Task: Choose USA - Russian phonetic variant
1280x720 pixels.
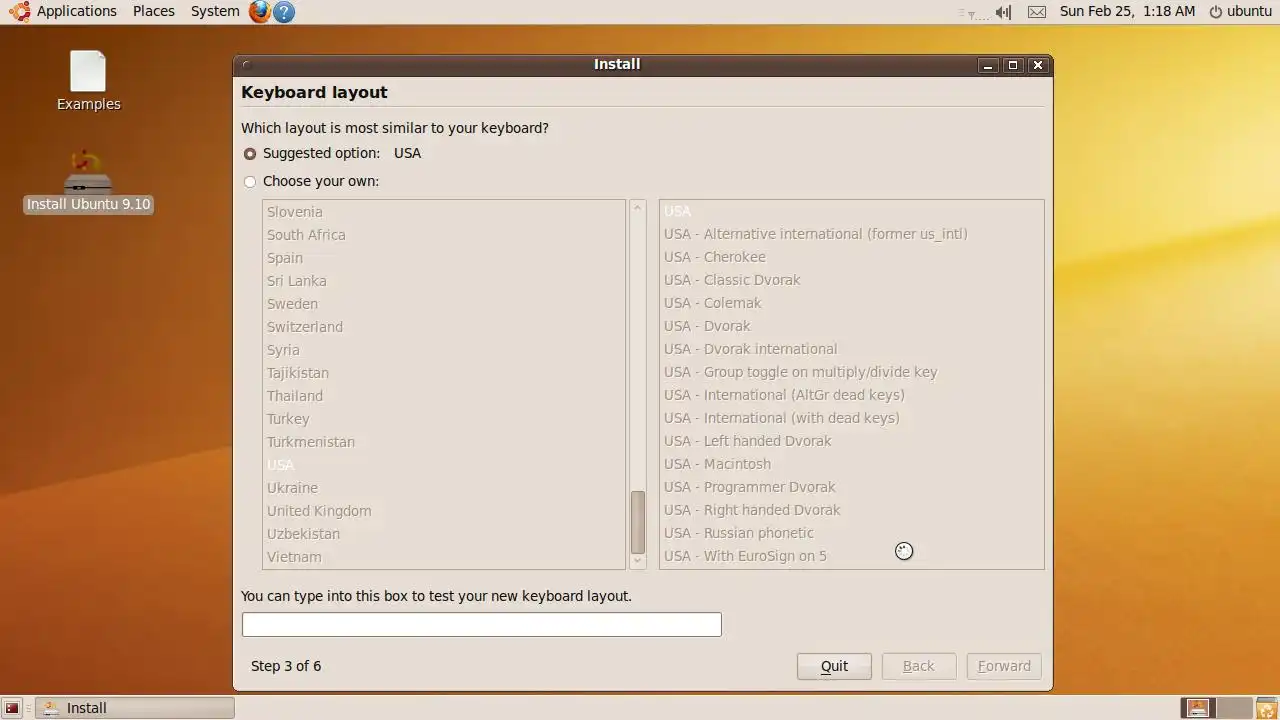Action: point(852,533)
